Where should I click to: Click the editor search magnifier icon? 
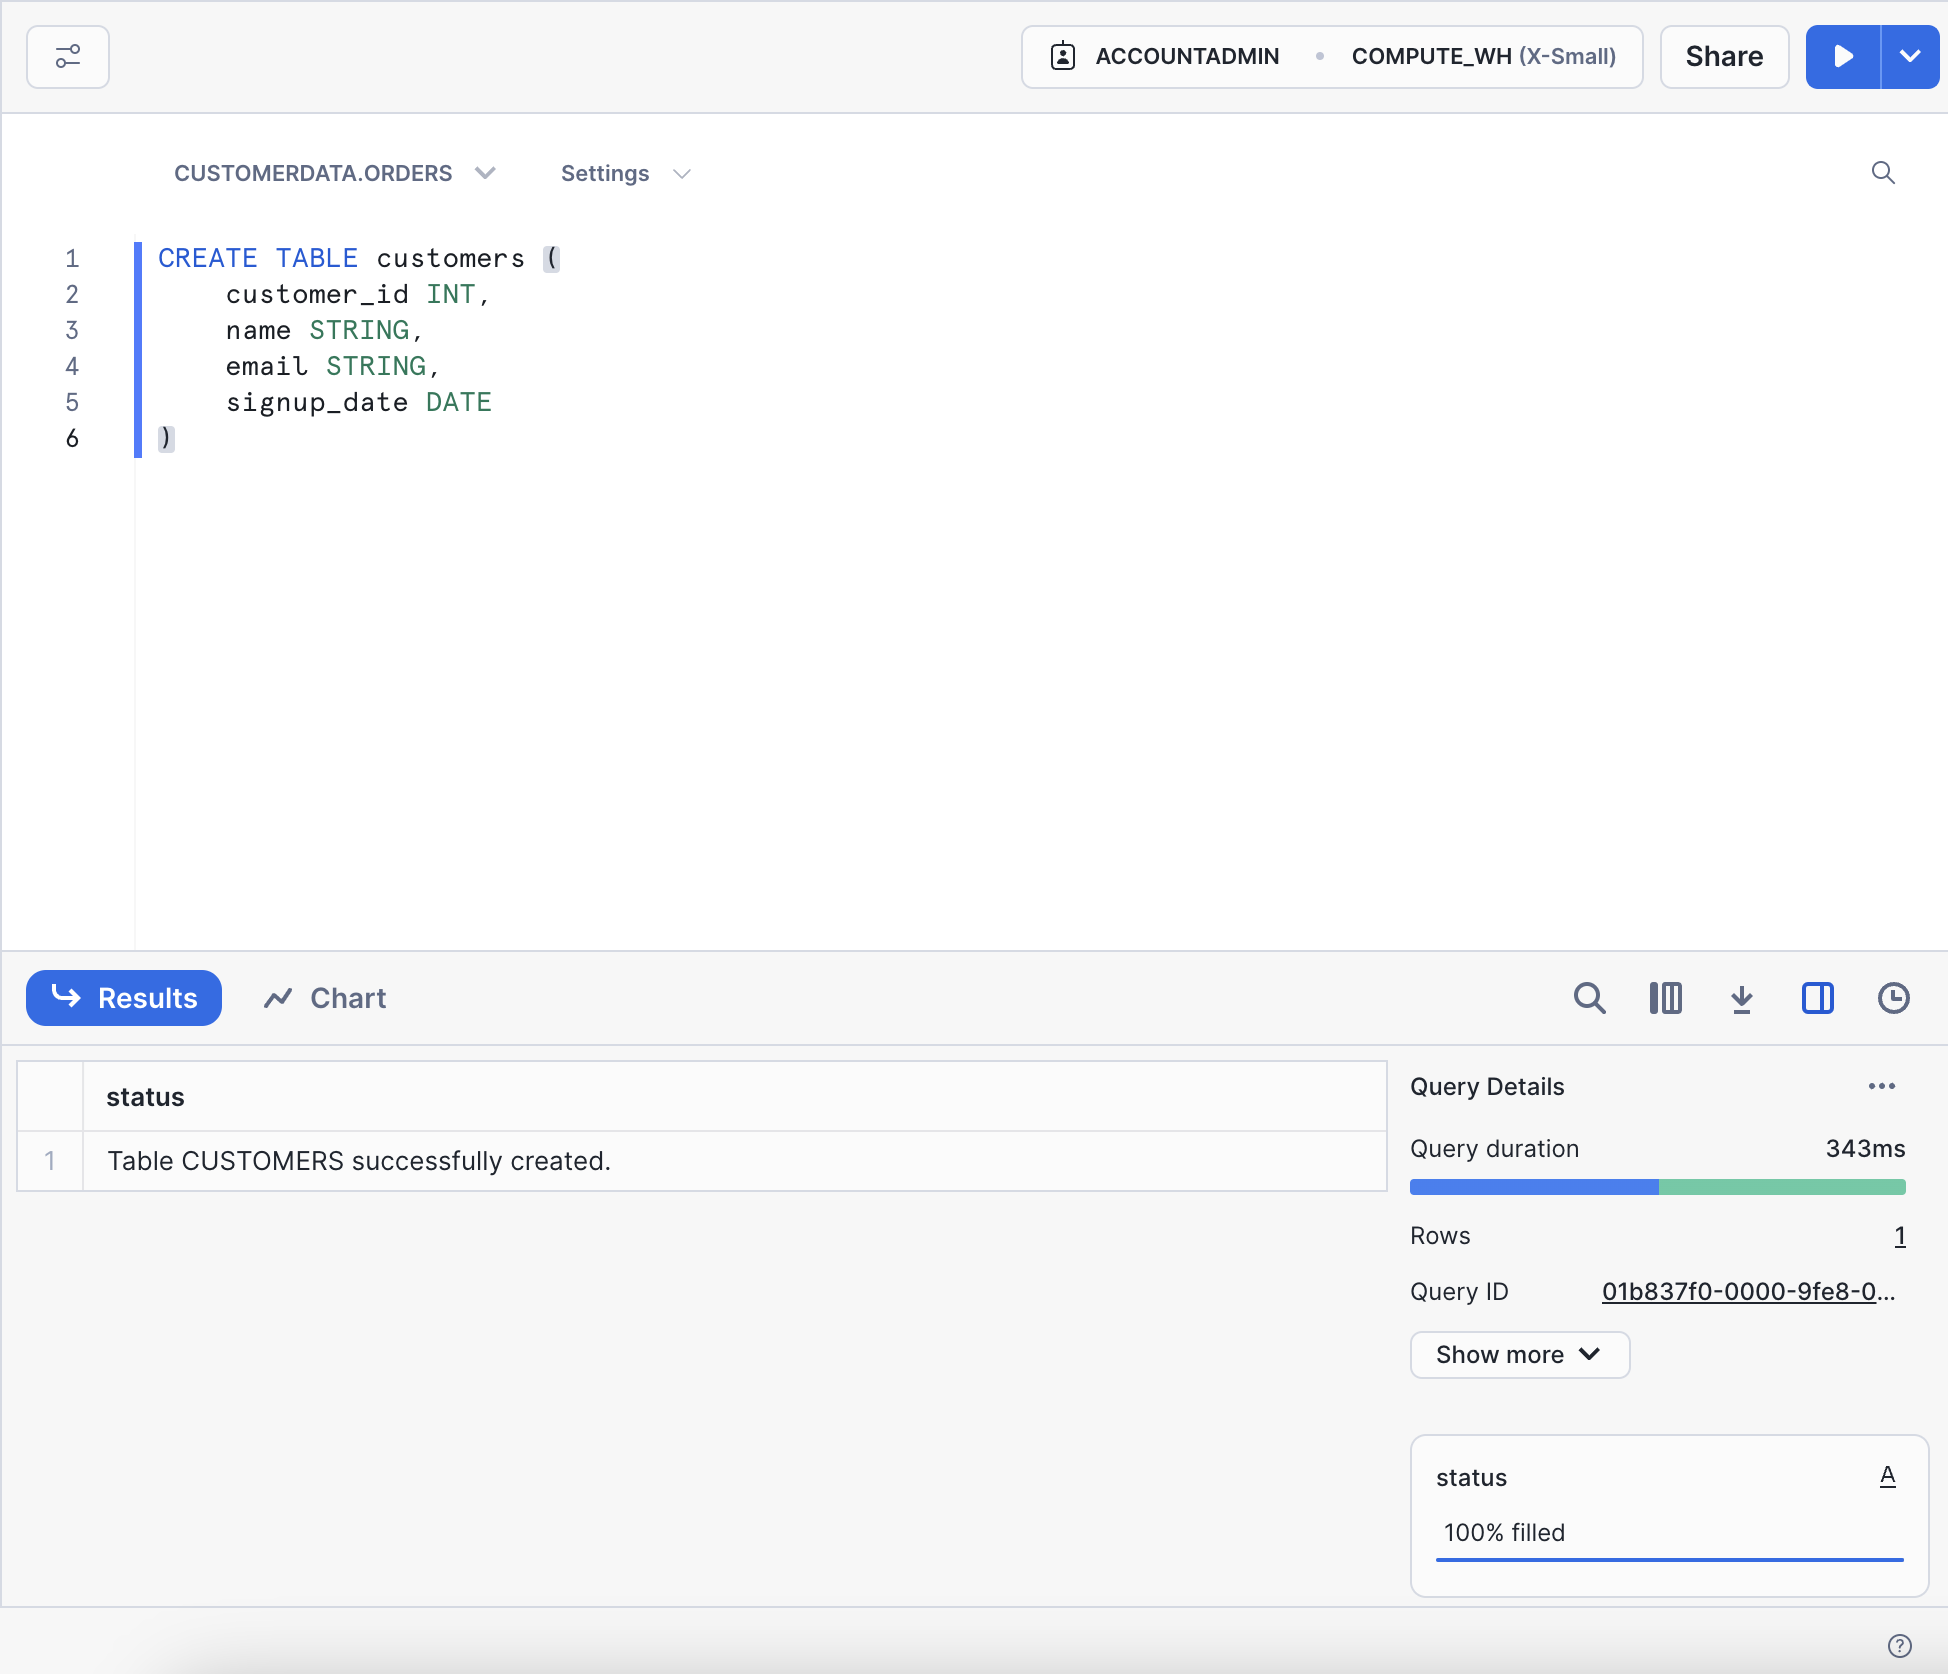[x=1883, y=173]
